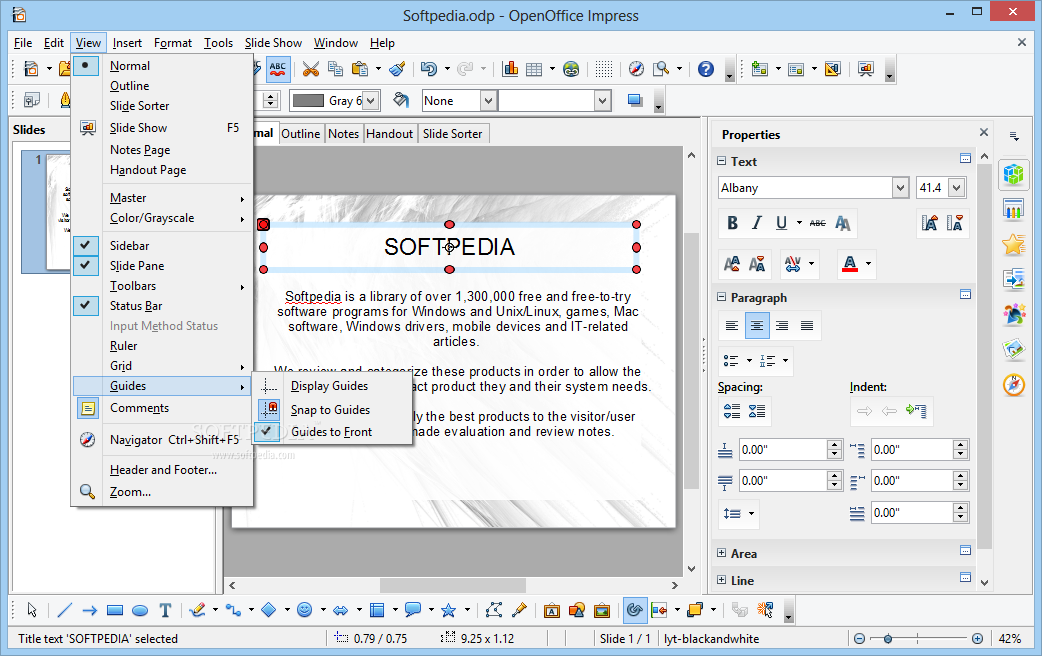Open the Albany font name dropdown
The width and height of the screenshot is (1042, 656).
pos(900,188)
